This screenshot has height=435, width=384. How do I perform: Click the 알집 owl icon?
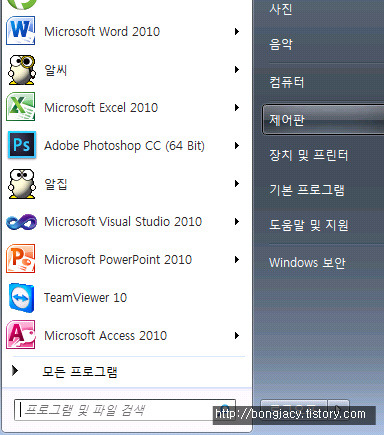click(22, 184)
